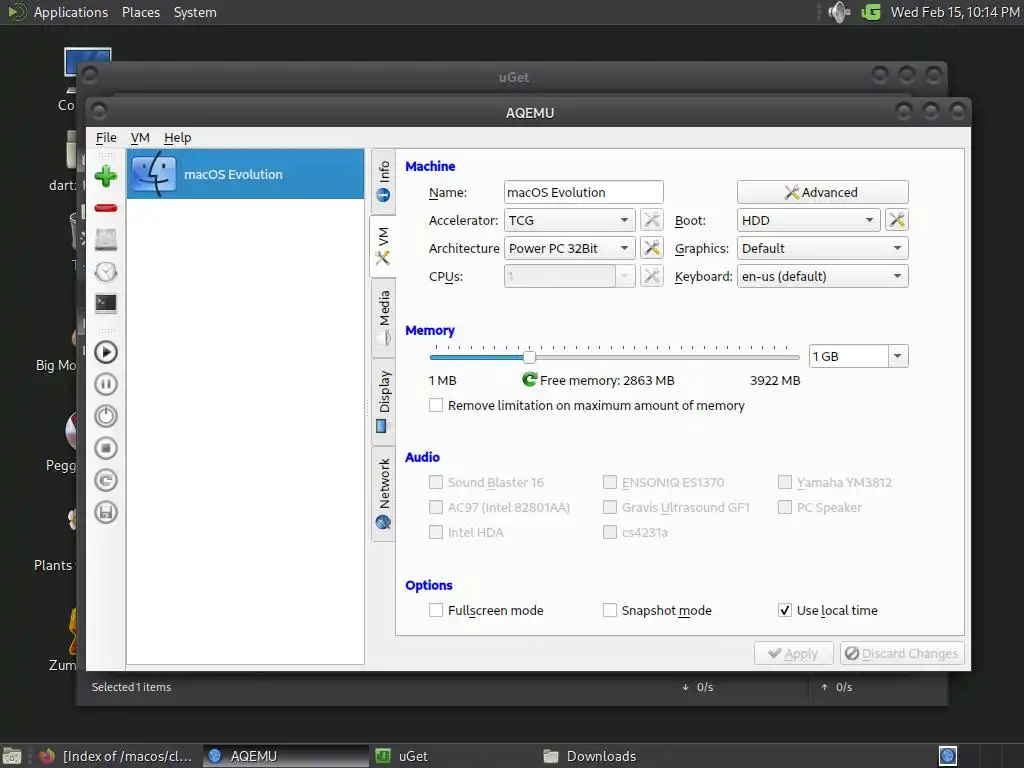Uncheck Use local time
Screen dimensions: 1024x768
click(785, 610)
